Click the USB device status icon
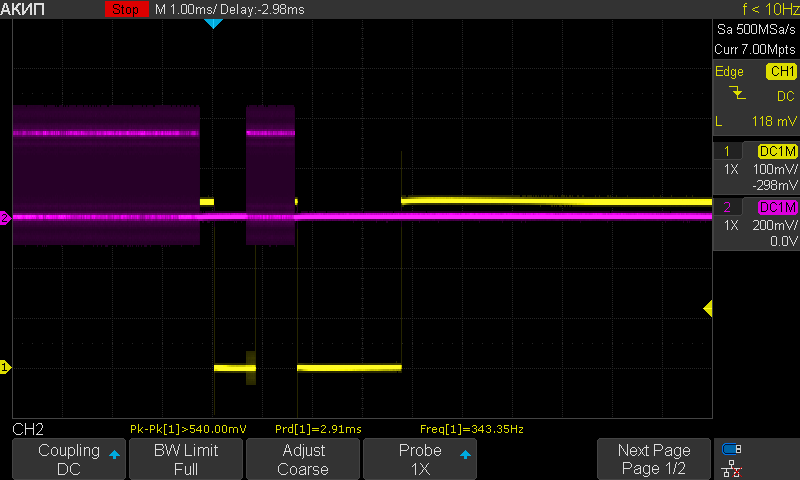This screenshot has height=480, width=800. [732, 449]
